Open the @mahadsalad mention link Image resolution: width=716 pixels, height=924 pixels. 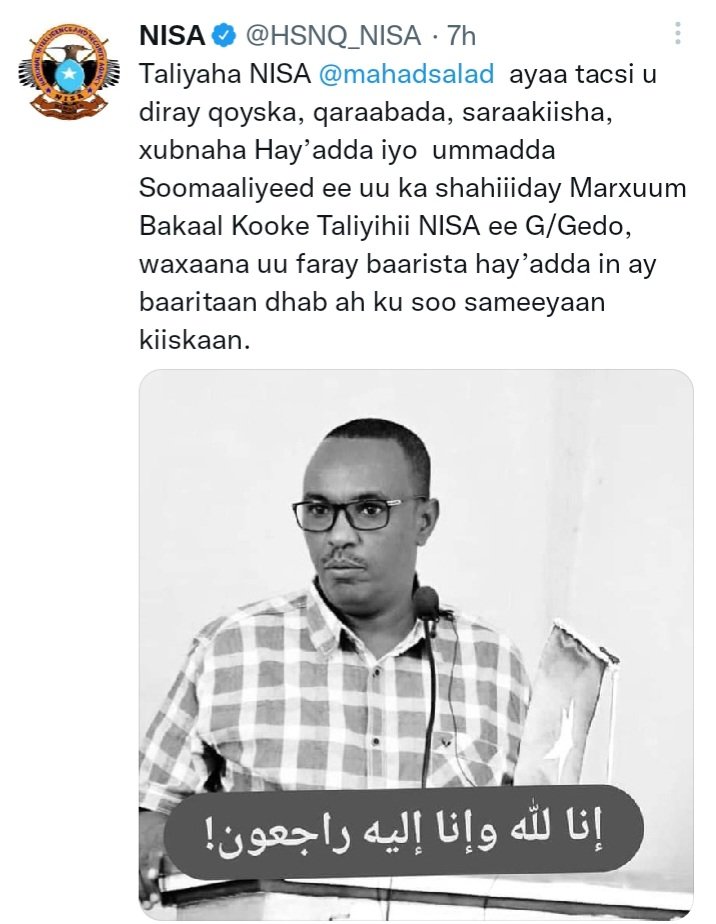click(406, 74)
